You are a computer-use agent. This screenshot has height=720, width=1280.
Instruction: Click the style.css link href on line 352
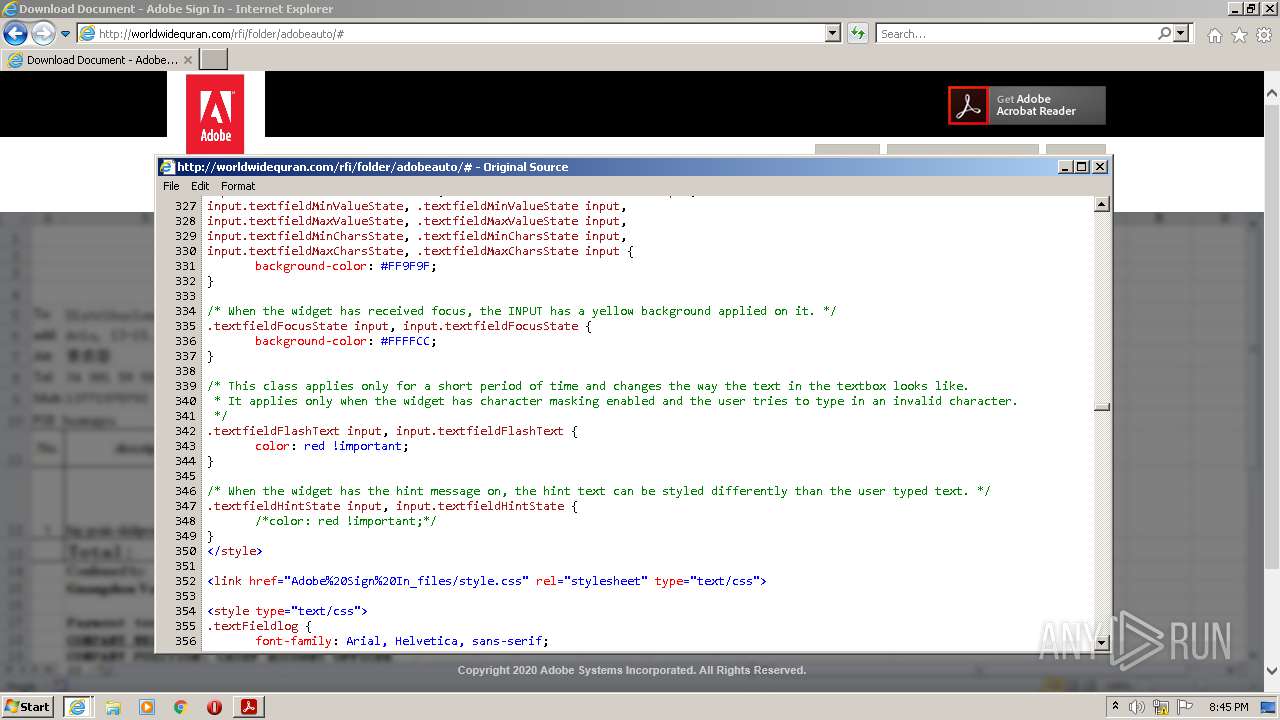[x=408, y=581]
